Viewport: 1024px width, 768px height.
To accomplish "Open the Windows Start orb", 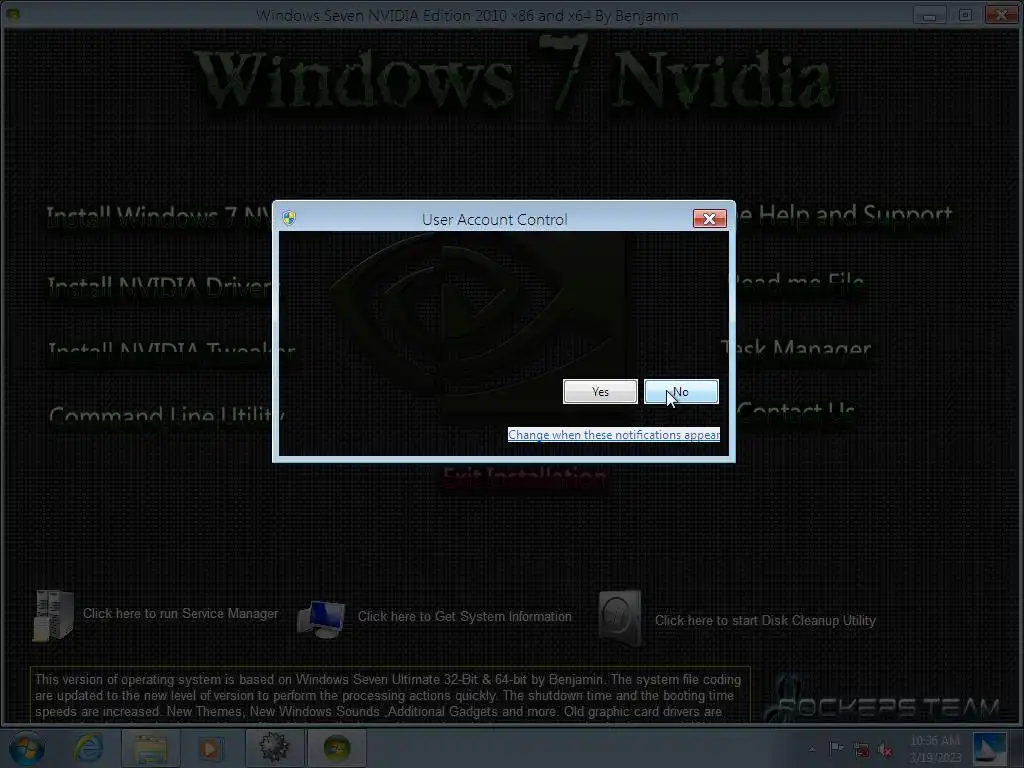I will 26,748.
